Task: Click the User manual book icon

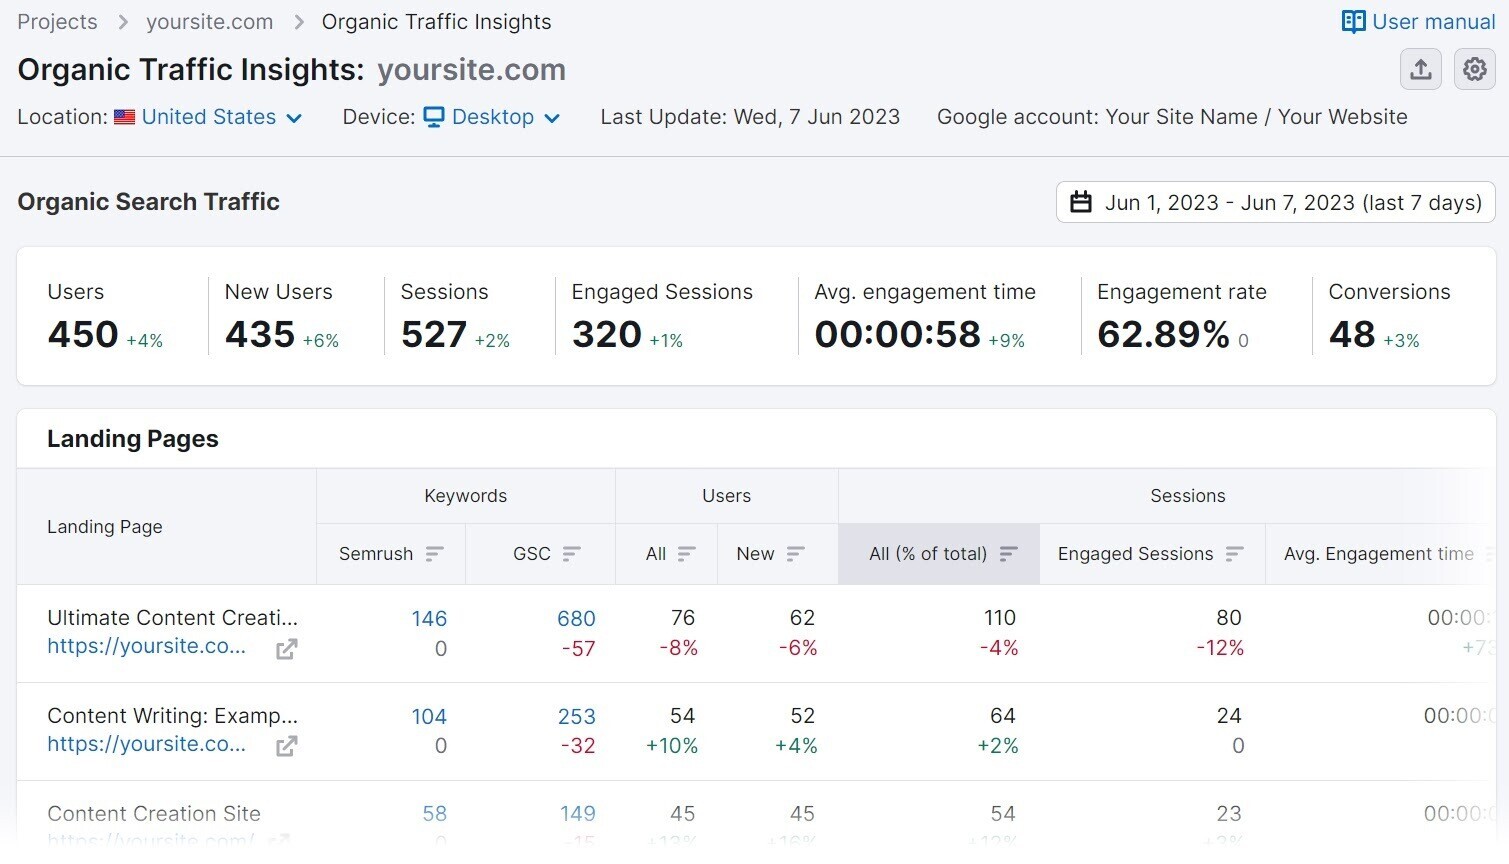Action: [x=1353, y=22]
